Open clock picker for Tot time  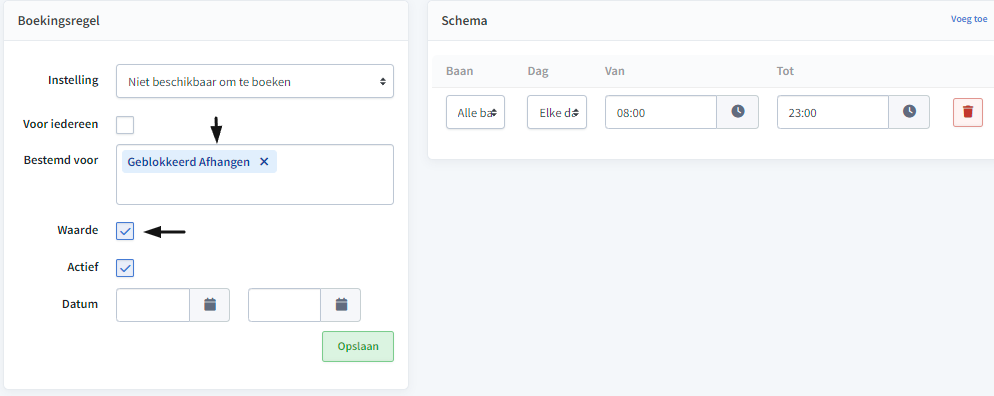coord(909,112)
